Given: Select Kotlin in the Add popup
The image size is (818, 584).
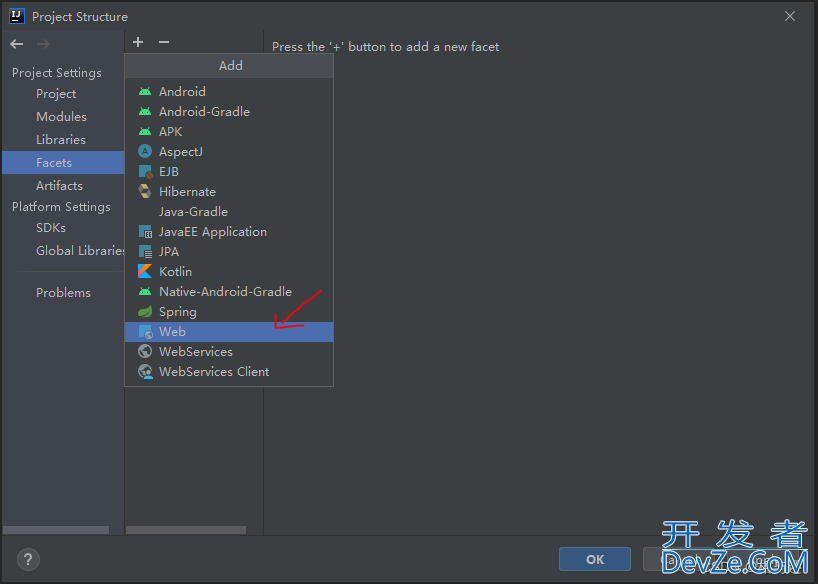Looking at the screenshot, I should coord(229,271).
